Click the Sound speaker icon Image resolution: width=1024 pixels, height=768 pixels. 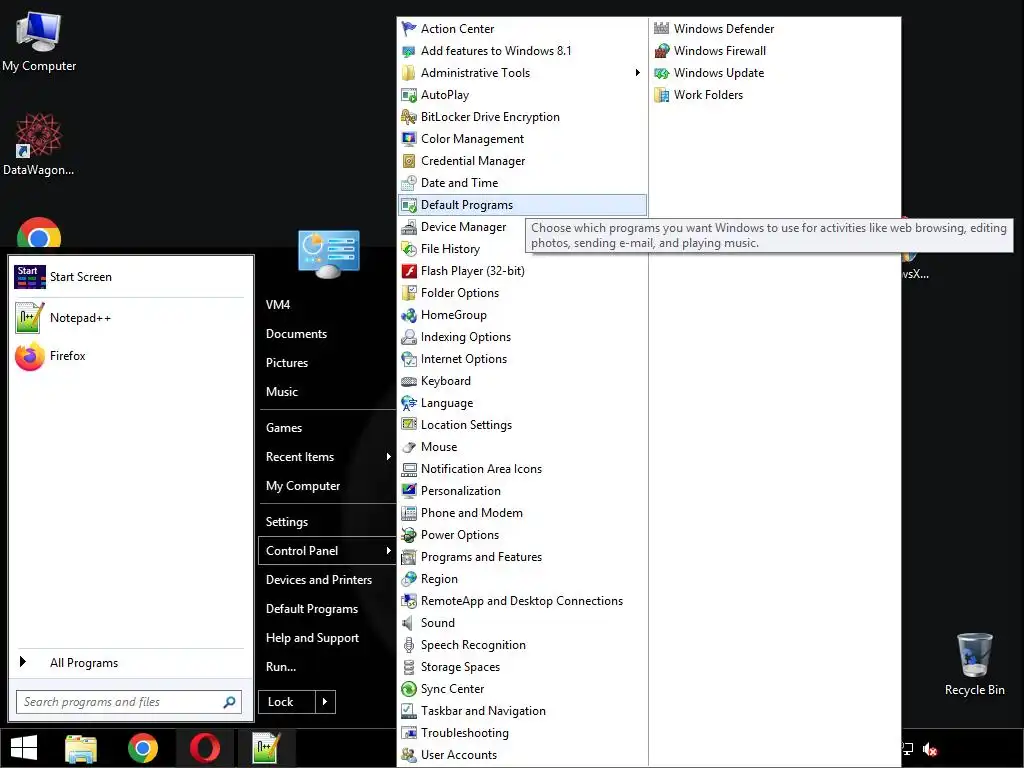tap(409, 623)
